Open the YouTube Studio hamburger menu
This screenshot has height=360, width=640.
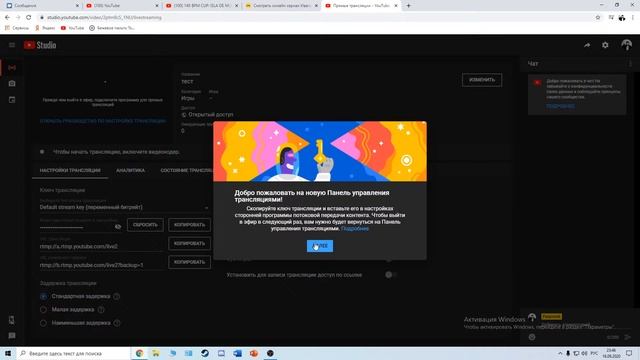click(12, 45)
